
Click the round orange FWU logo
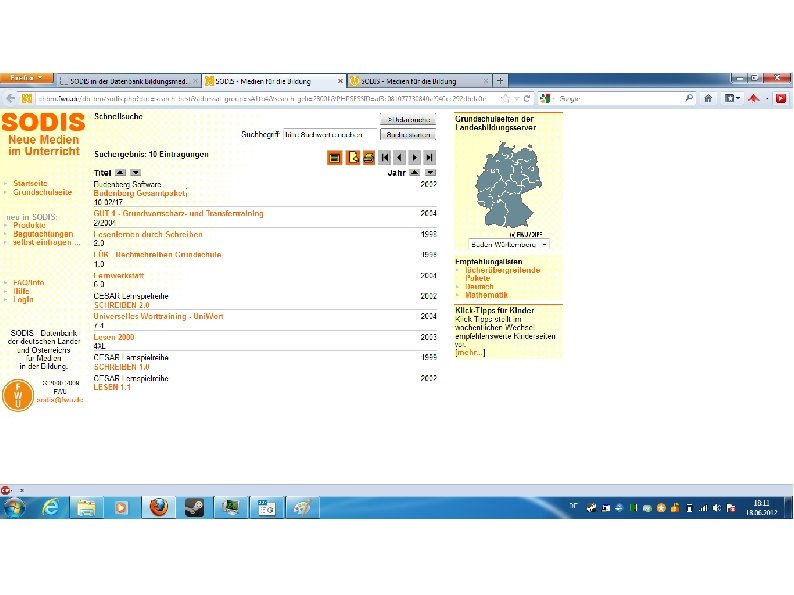tap(18, 395)
